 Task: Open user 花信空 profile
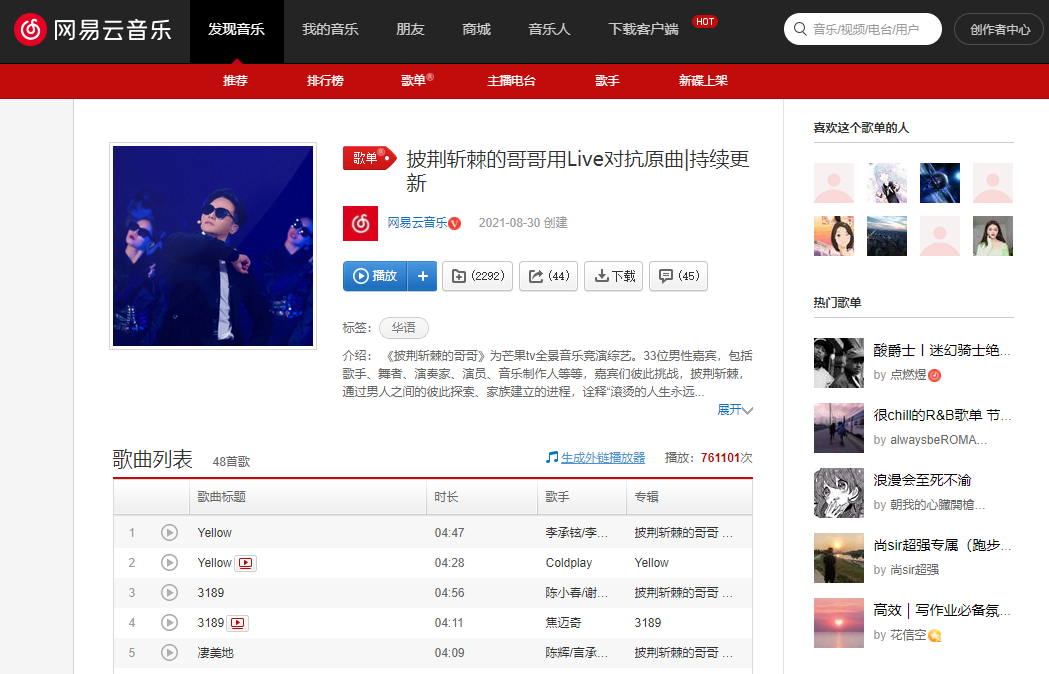908,635
